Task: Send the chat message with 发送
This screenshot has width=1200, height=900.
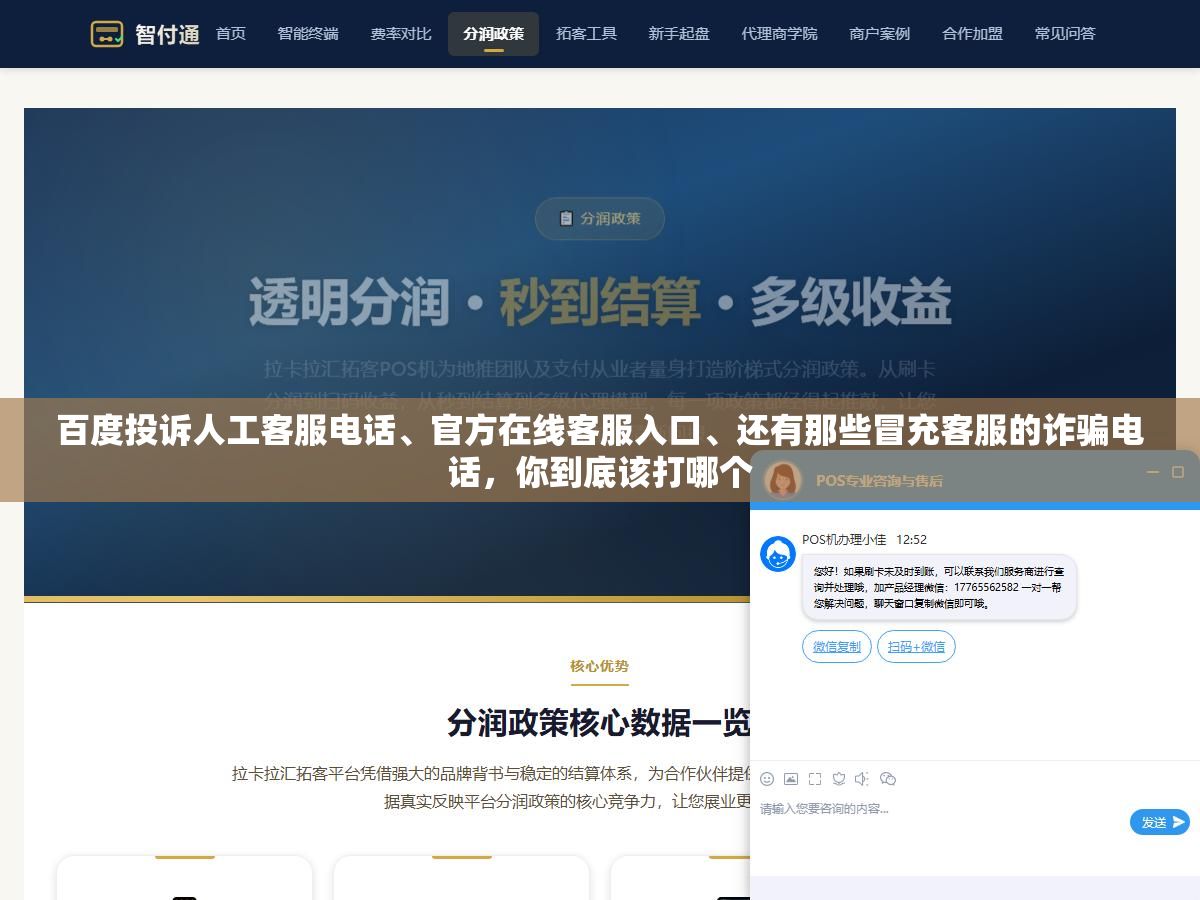Action: 1160,822
